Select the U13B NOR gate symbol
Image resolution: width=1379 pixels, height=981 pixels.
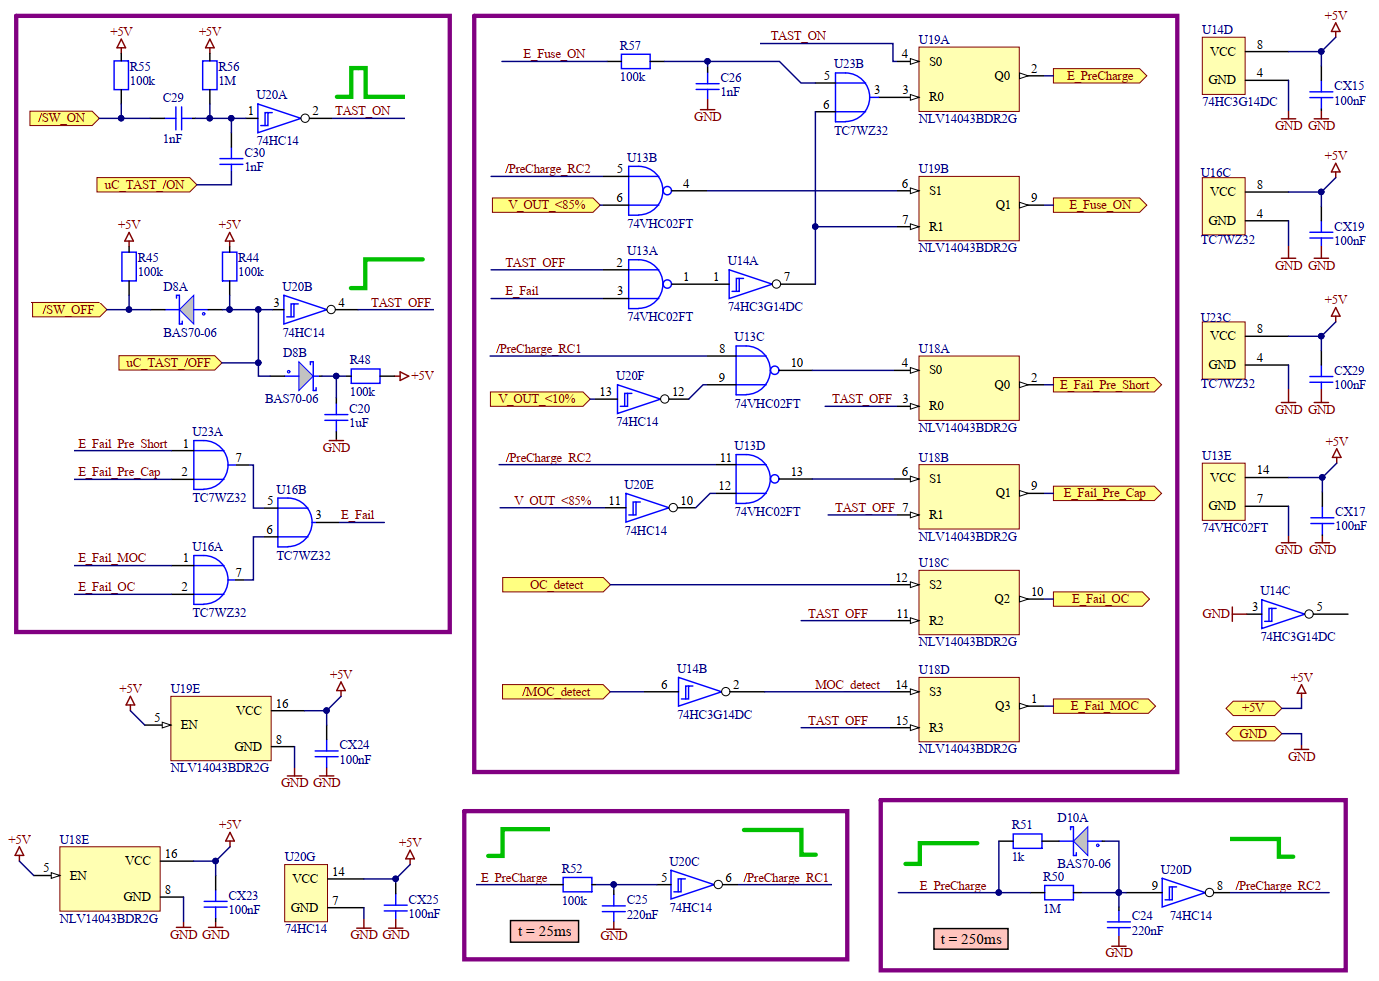pos(644,190)
